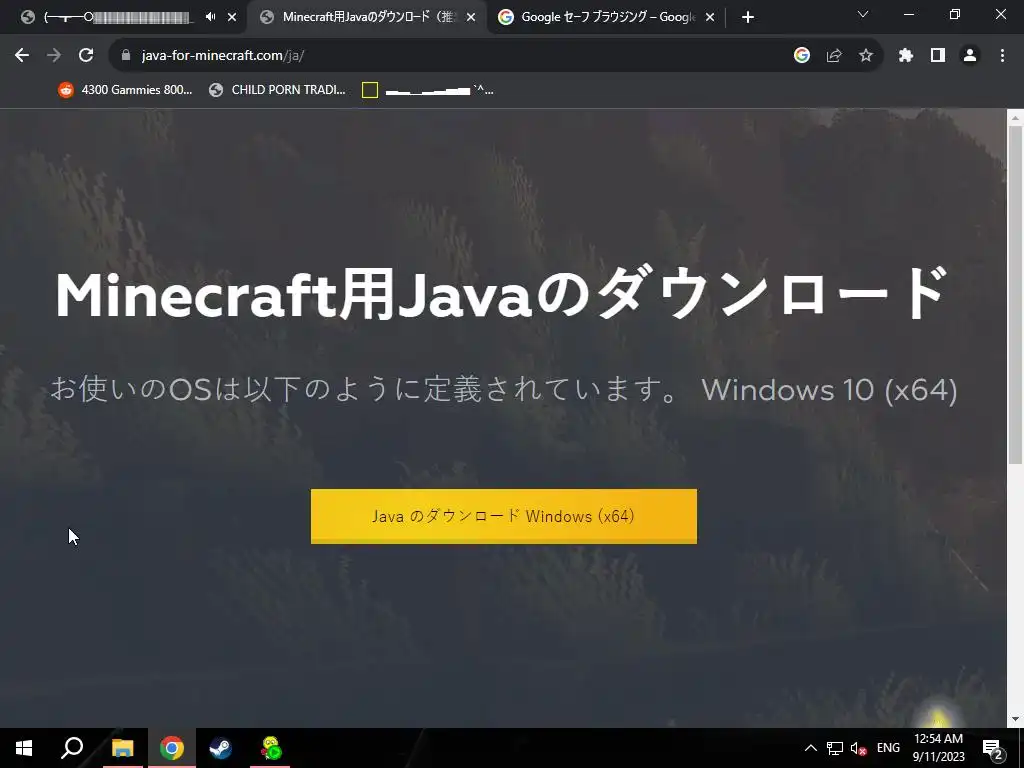Click the scrollbar down arrow

pyautogui.click(x=1015, y=720)
